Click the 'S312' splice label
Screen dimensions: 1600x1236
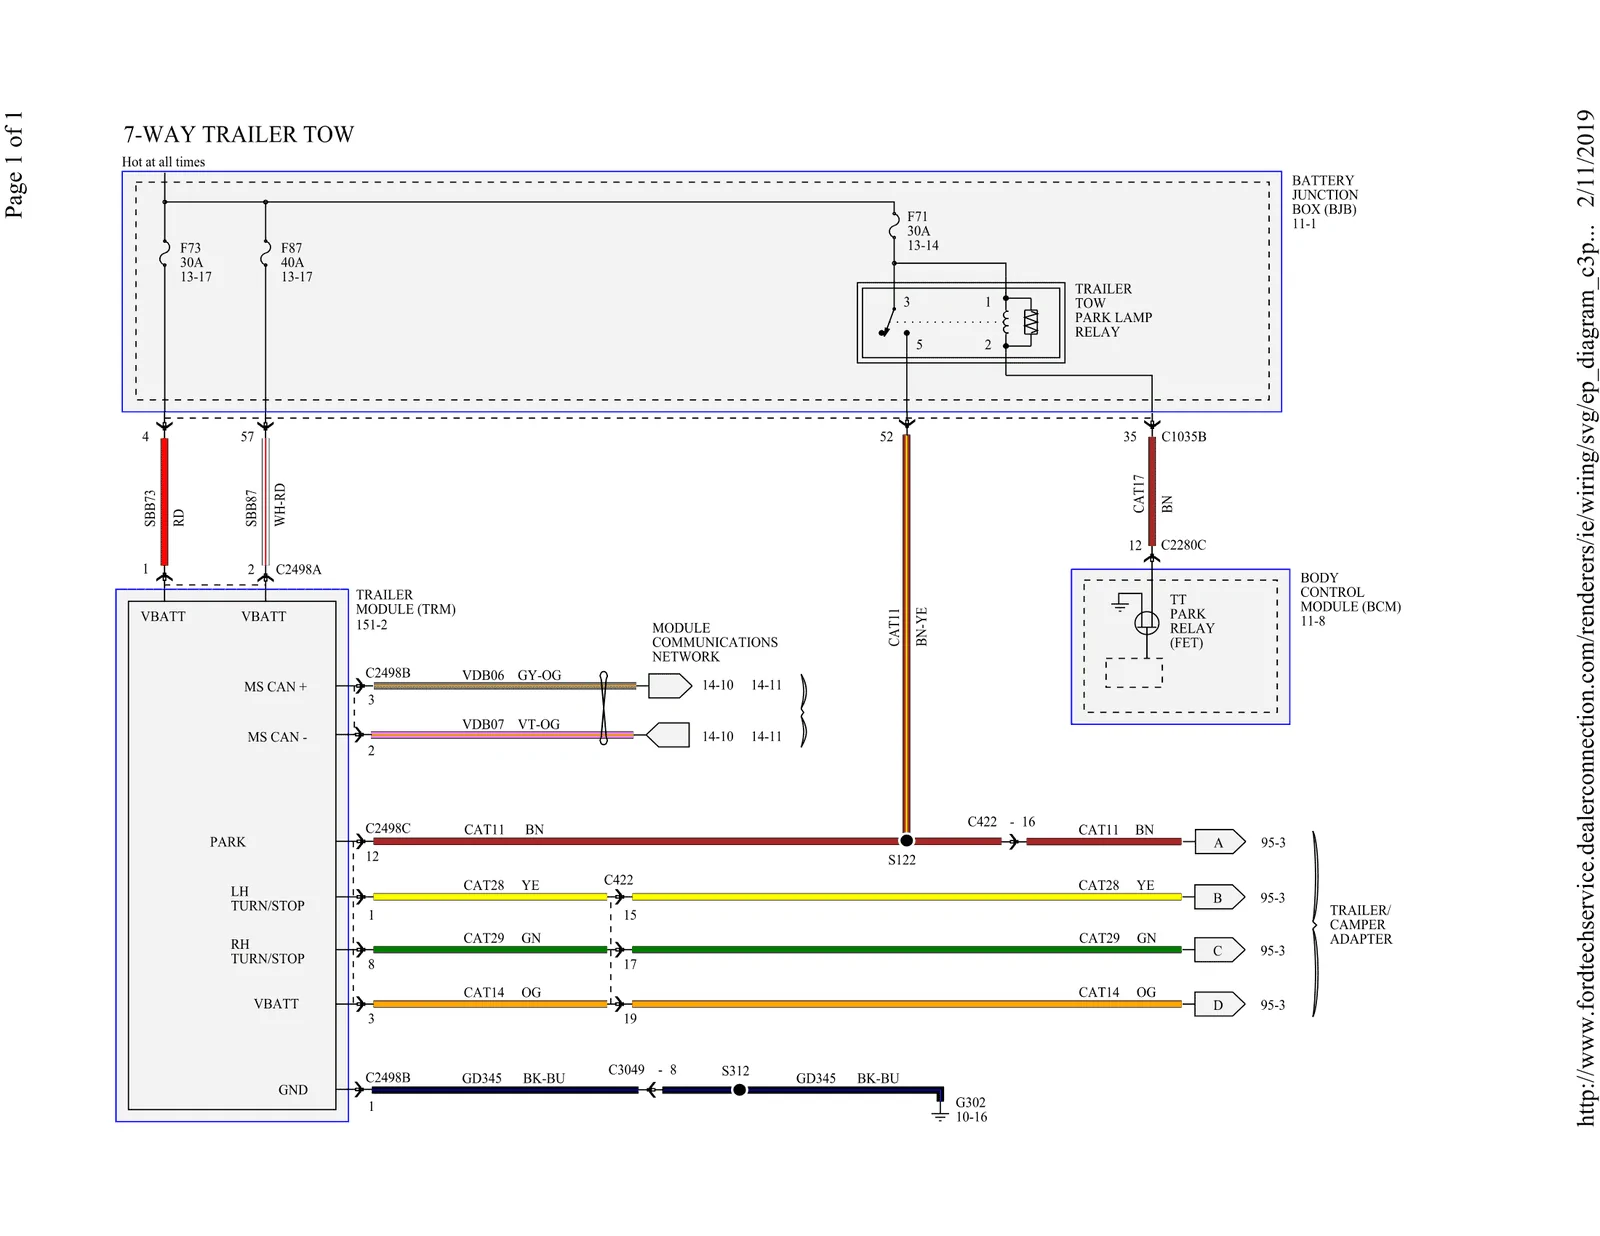pos(735,1071)
